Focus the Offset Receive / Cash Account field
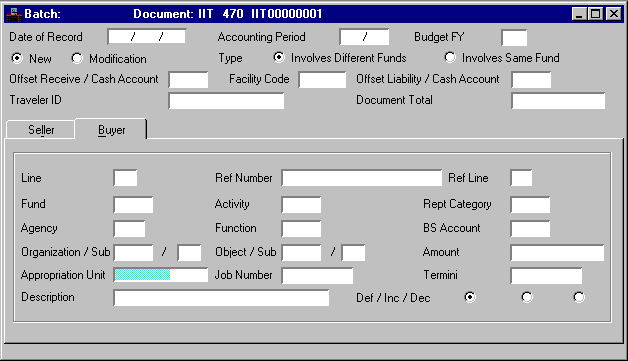This screenshot has height=361, width=628. coord(188,80)
